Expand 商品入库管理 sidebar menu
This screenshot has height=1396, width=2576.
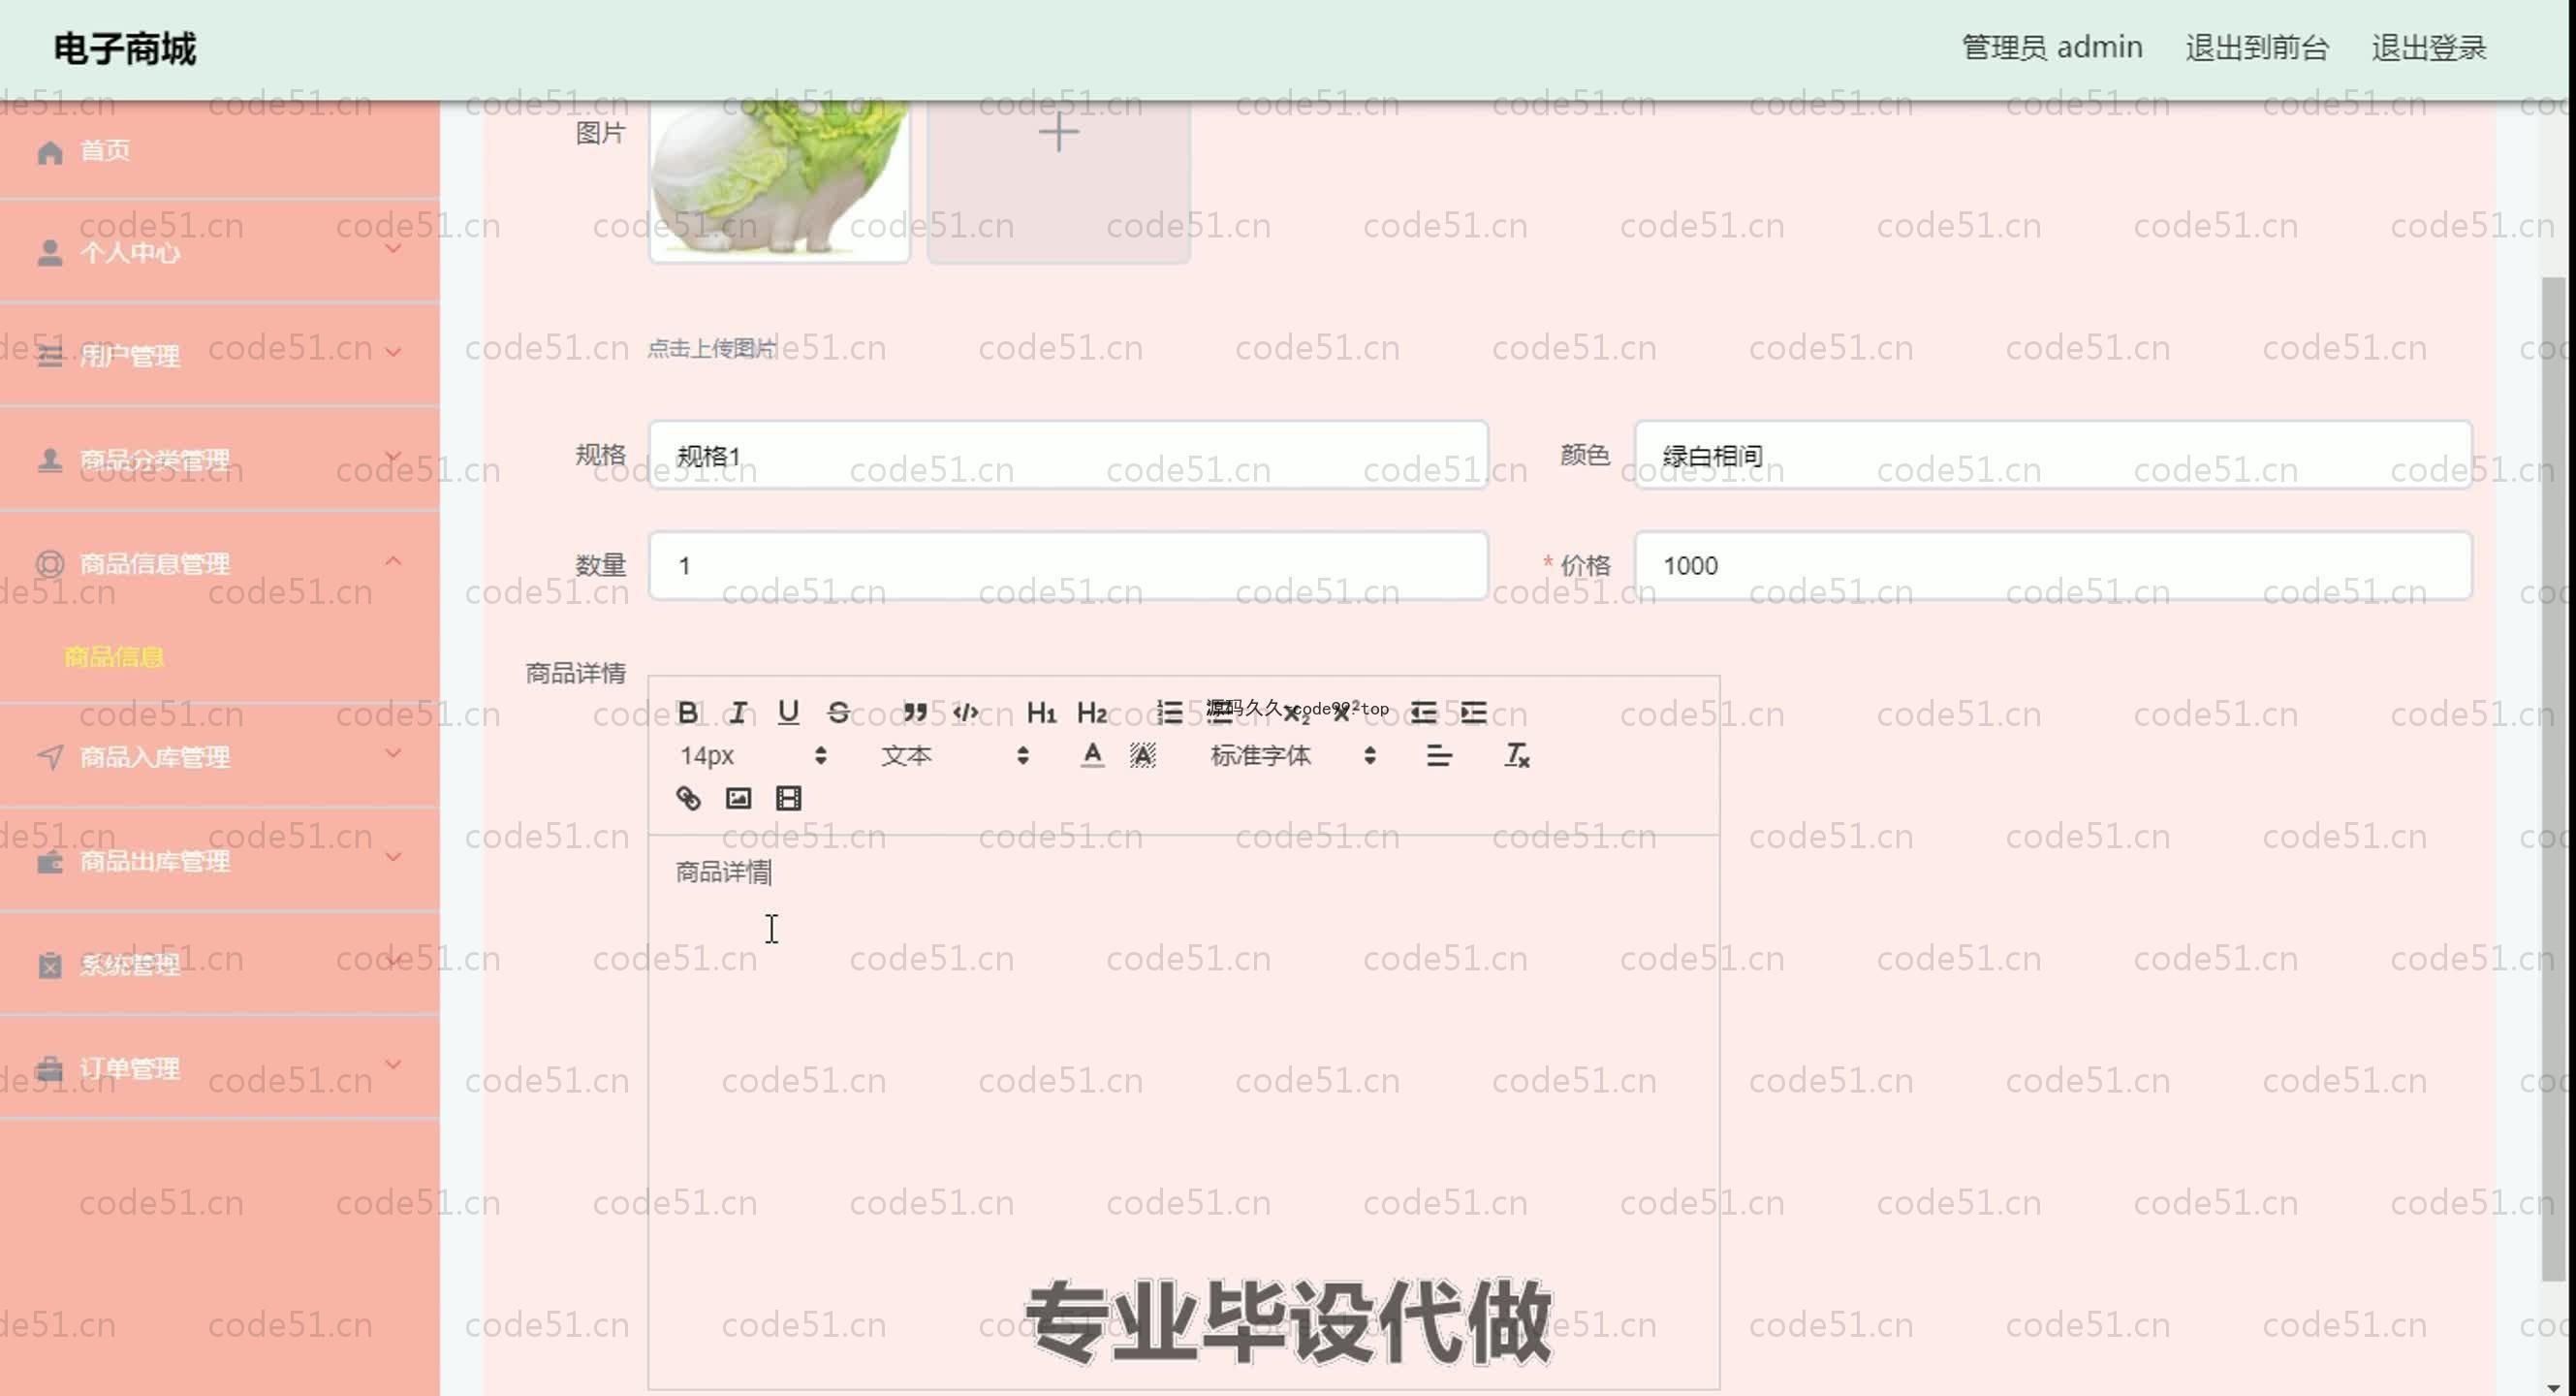click(220, 757)
